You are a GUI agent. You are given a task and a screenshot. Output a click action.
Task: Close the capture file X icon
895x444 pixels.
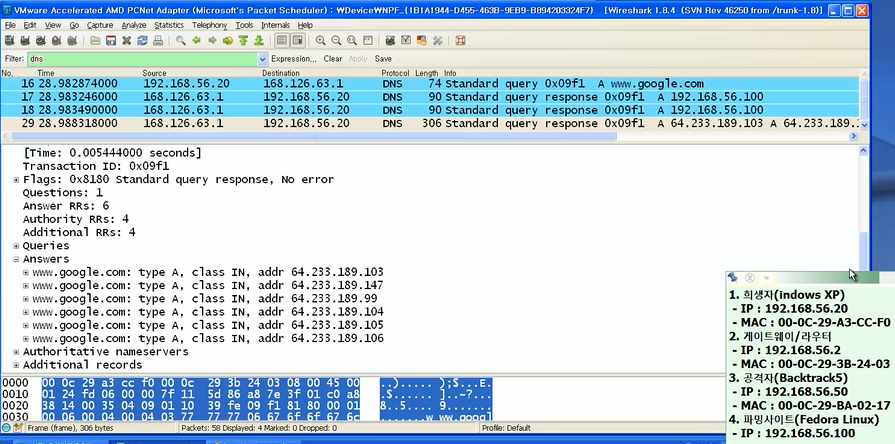(x=127, y=41)
